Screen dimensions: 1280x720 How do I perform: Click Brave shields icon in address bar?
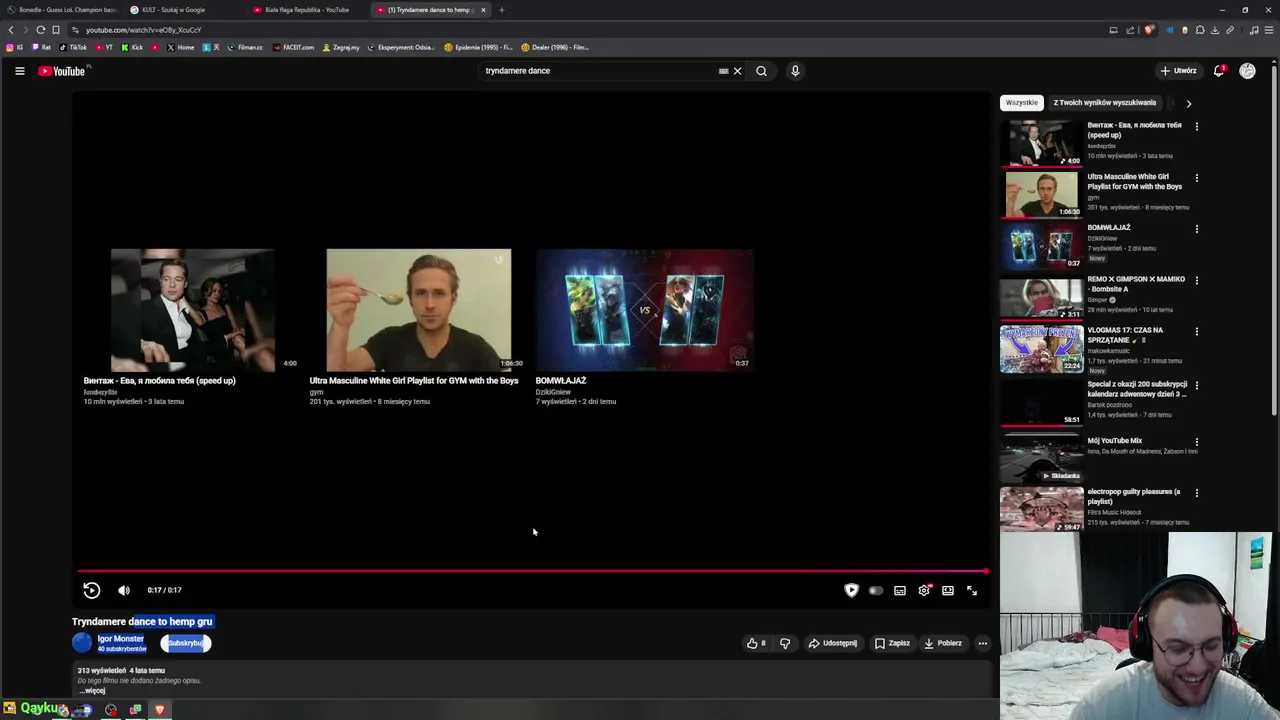coord(1149,30)
